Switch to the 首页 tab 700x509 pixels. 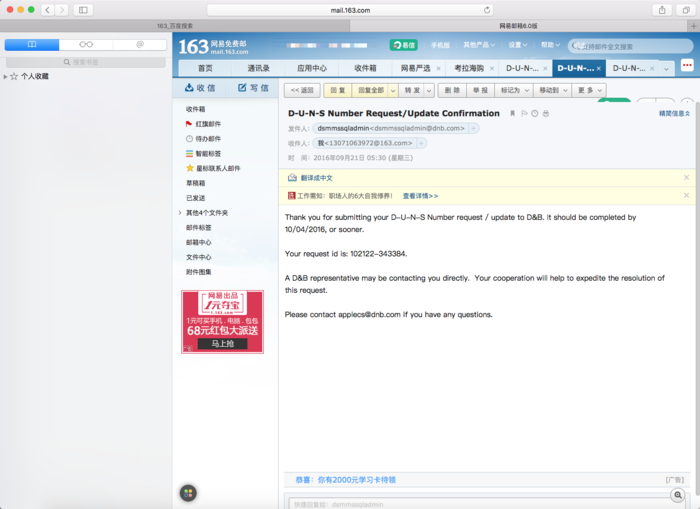pyautogui.click(x=205, y=68)
